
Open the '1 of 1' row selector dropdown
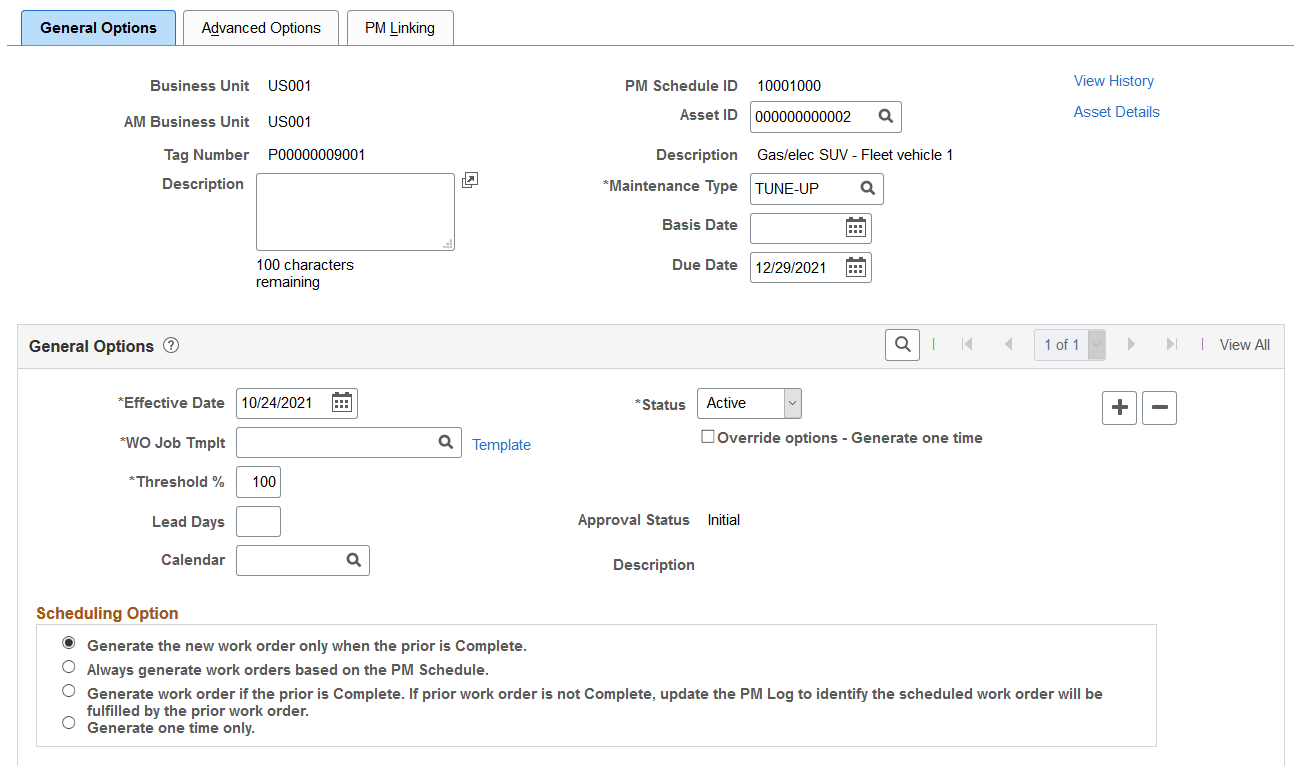pyautogui.click(x=1069, y=345)
